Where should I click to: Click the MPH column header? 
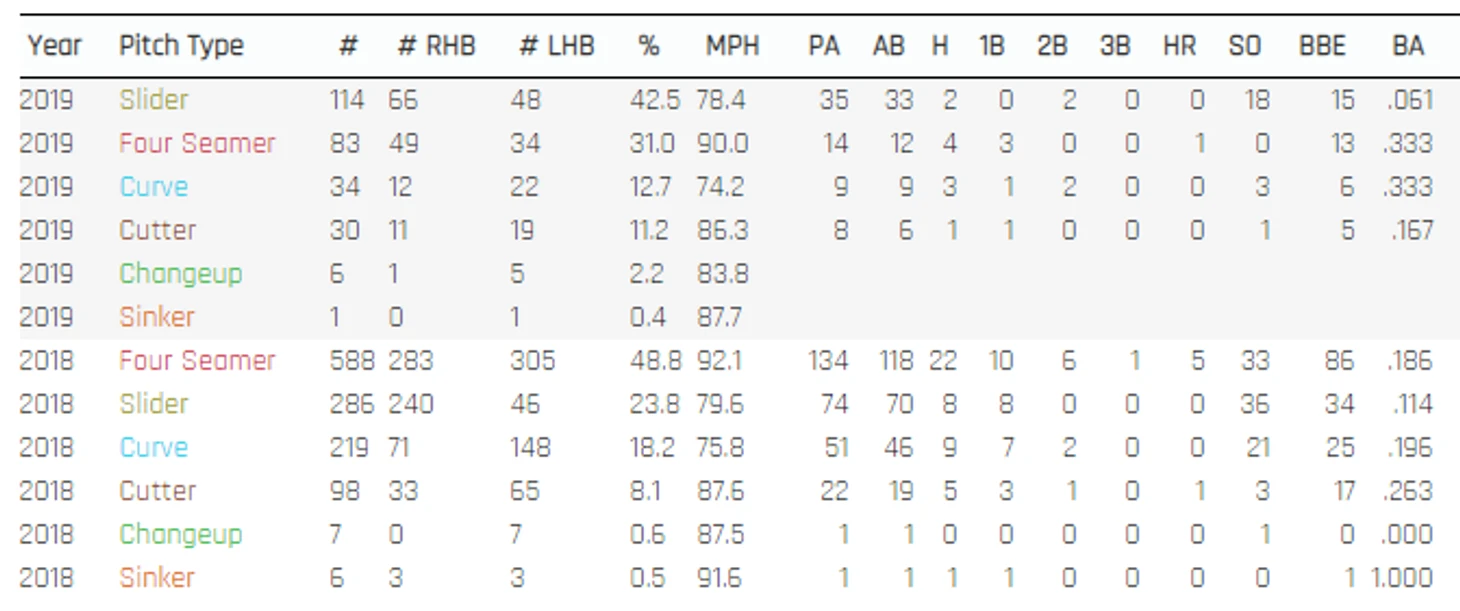click(x=732, y=46)
